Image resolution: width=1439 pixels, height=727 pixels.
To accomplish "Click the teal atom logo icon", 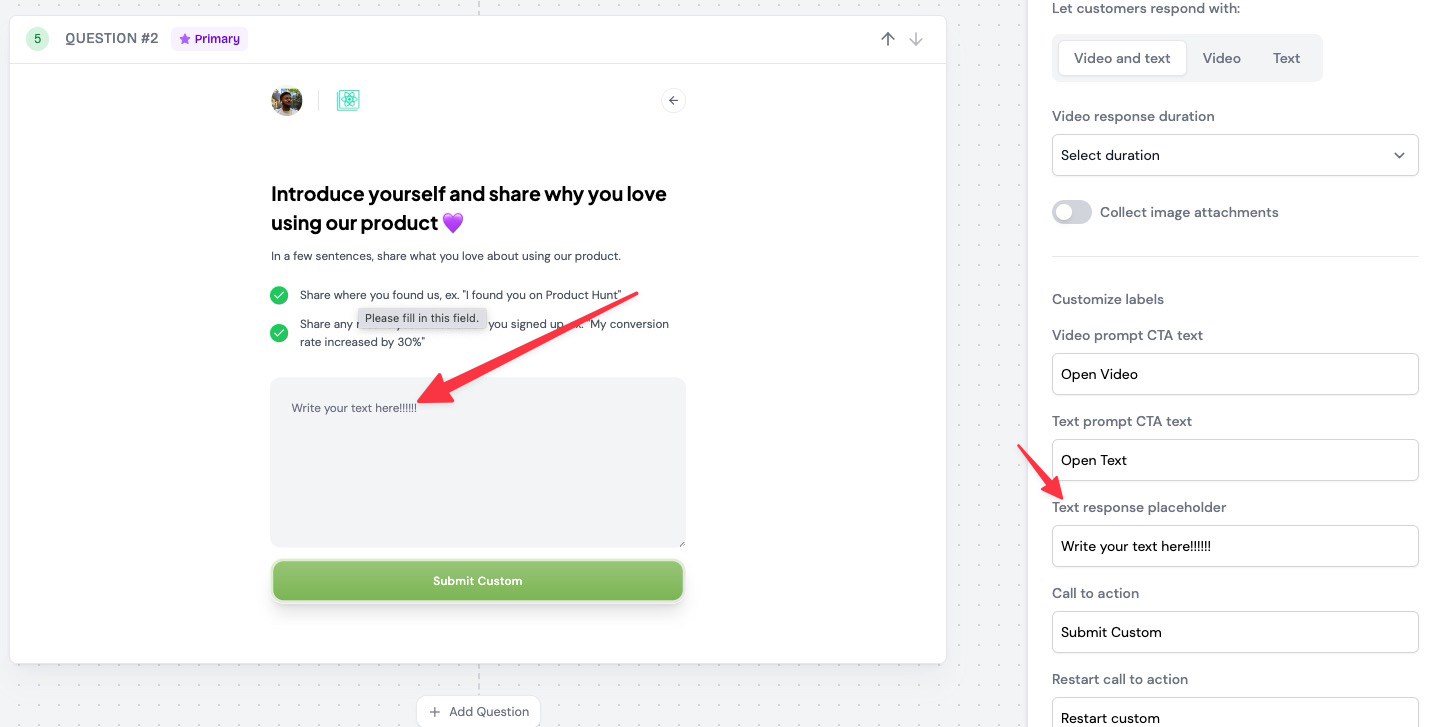I will (348, 100).
